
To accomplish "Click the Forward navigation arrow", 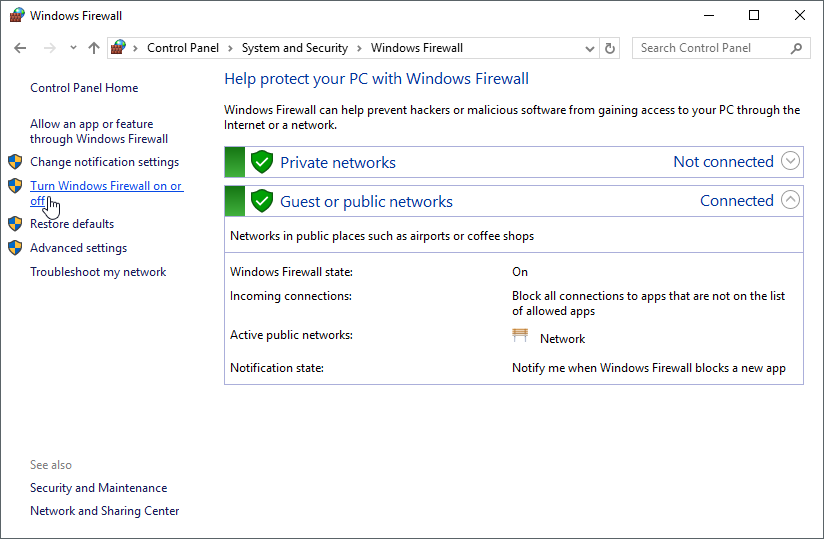I will coord(49,48).
